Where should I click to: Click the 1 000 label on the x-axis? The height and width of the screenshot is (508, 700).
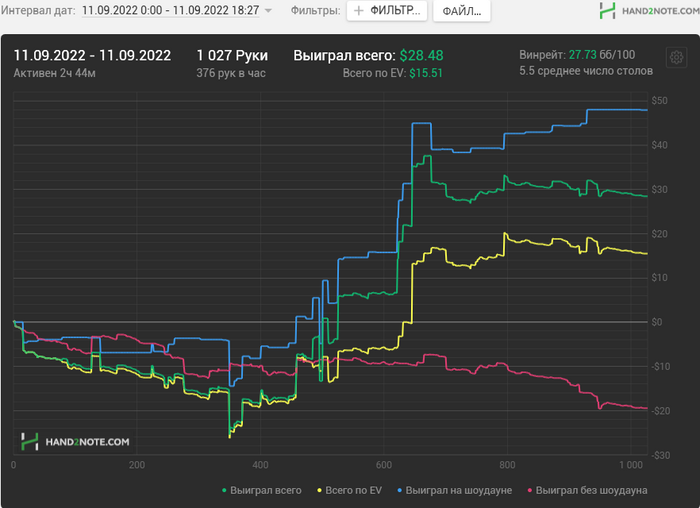click(x=631, y=465)
